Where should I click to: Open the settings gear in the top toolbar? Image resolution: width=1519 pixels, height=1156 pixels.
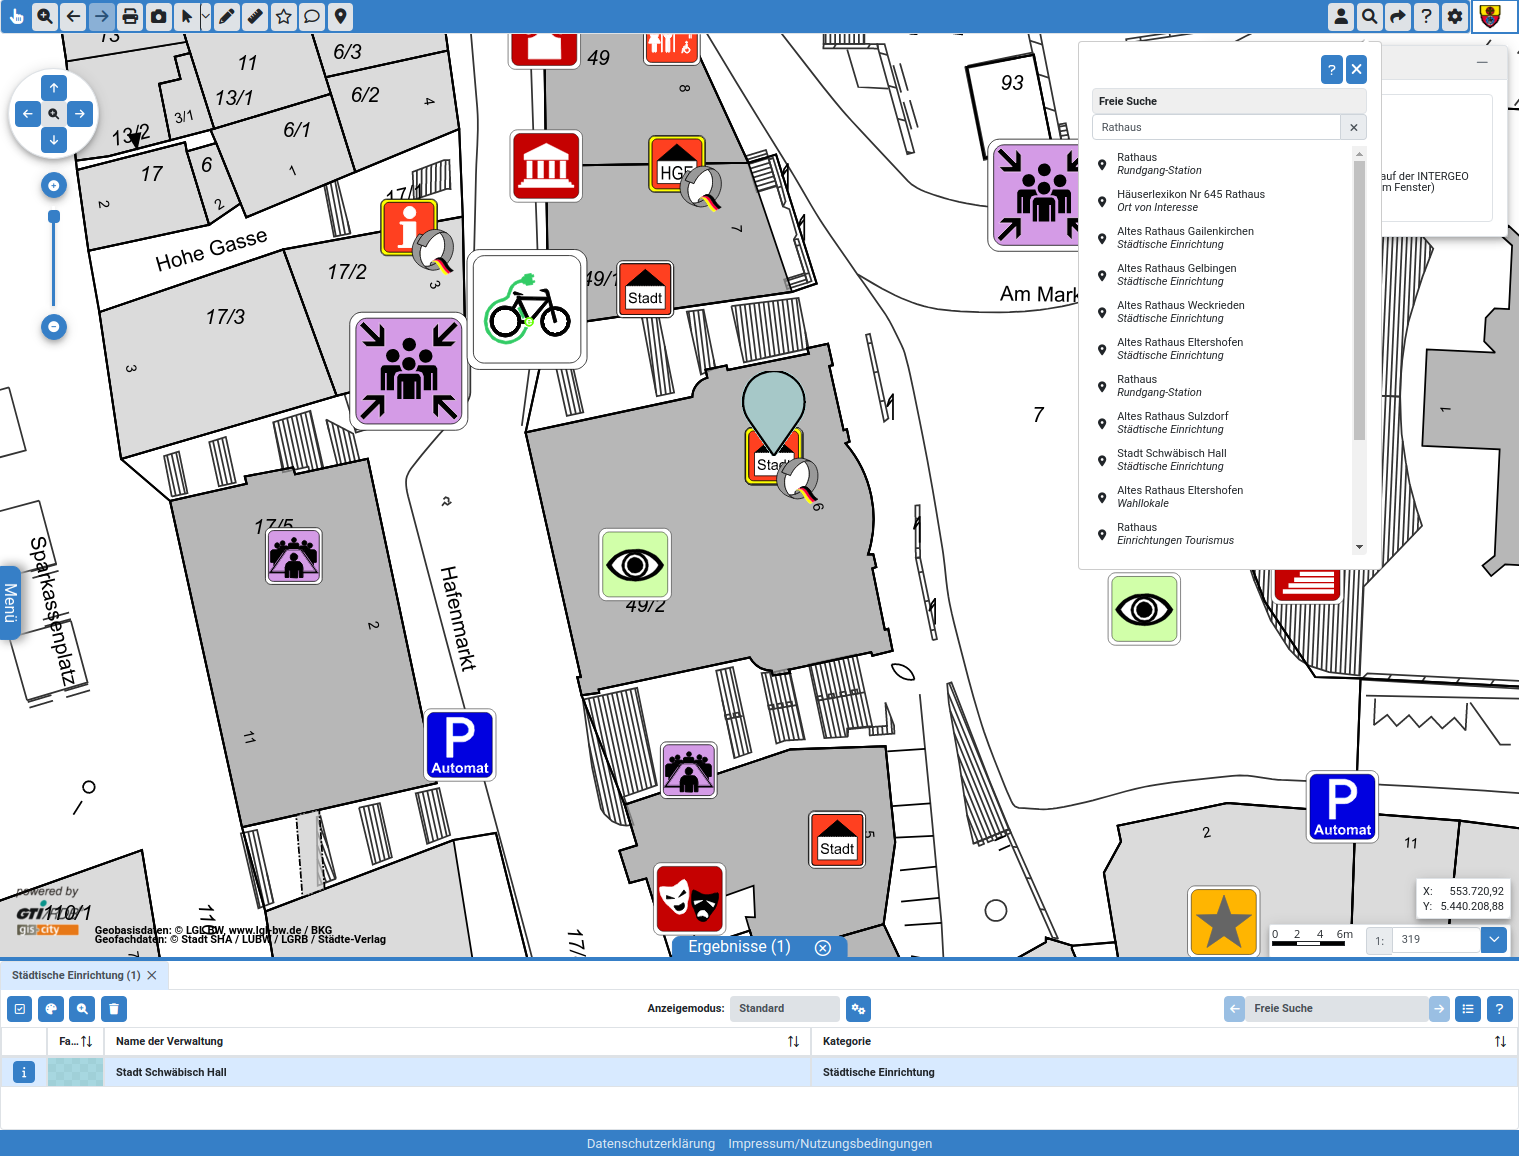(x=1454, y=16)
